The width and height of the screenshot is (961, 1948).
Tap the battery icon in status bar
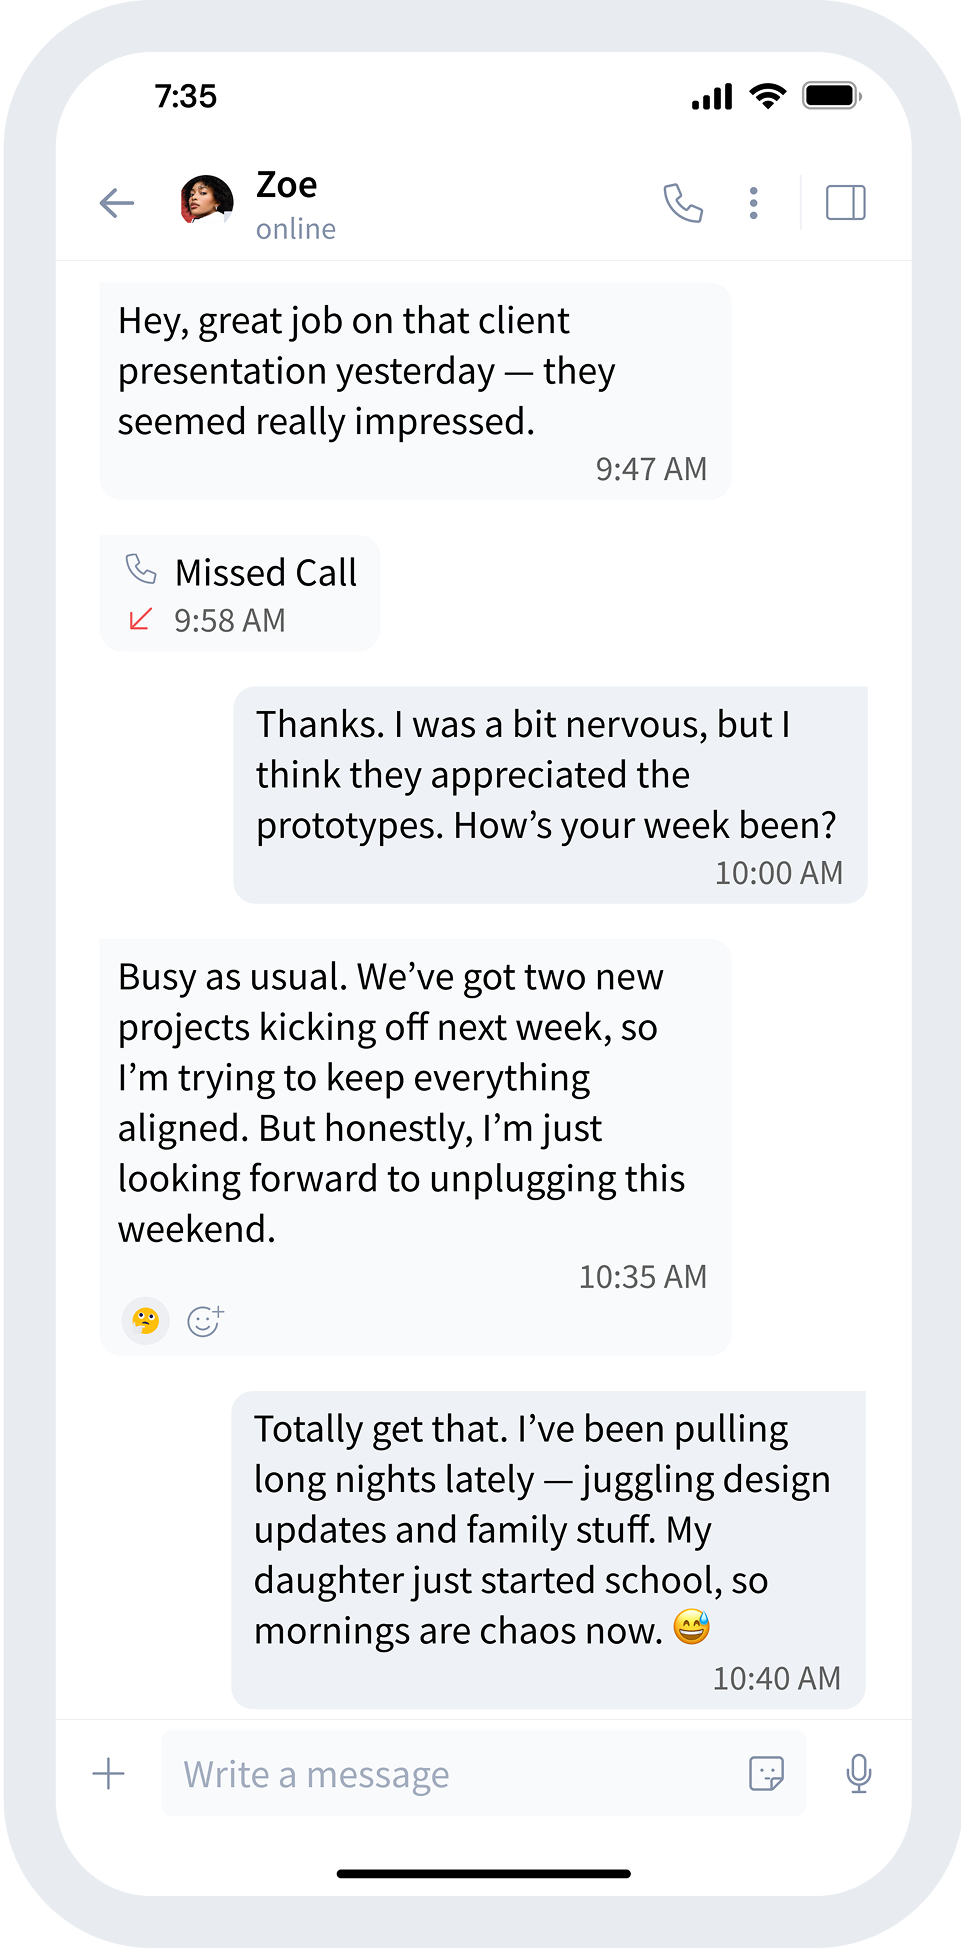point(831,96)
